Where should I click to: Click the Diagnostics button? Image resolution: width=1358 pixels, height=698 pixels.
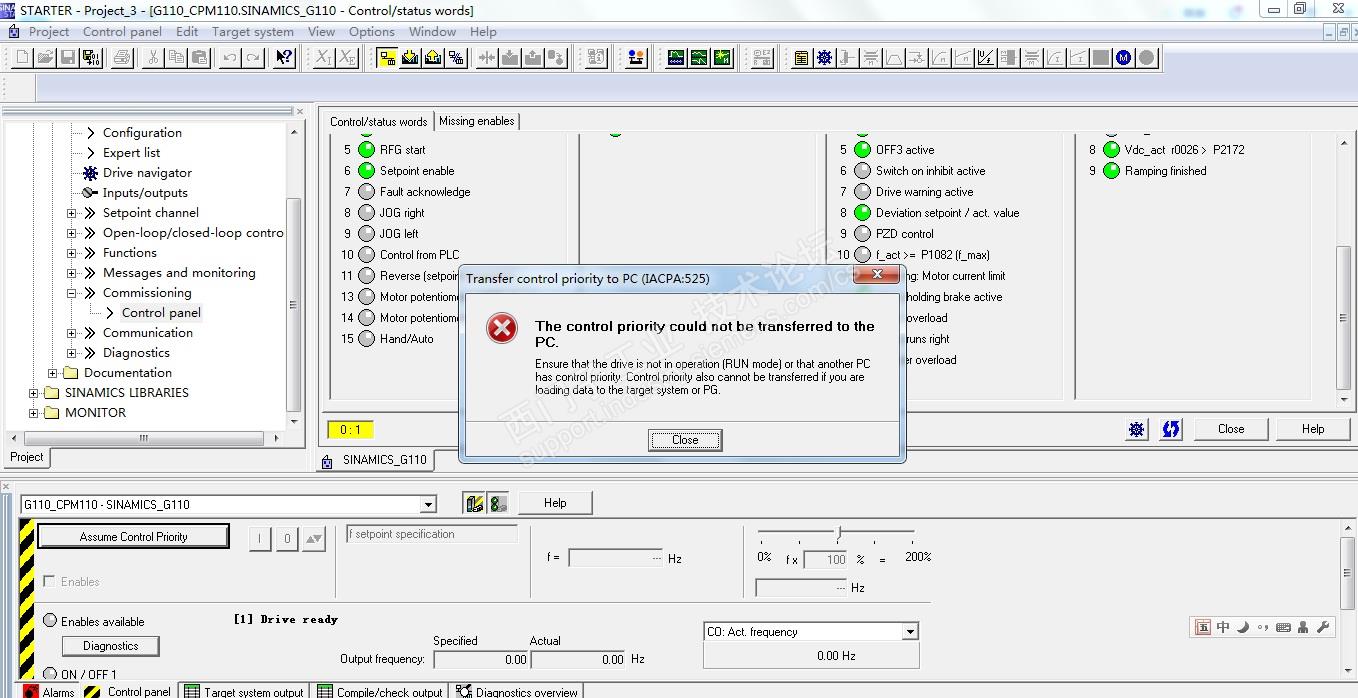click(111, 646)
